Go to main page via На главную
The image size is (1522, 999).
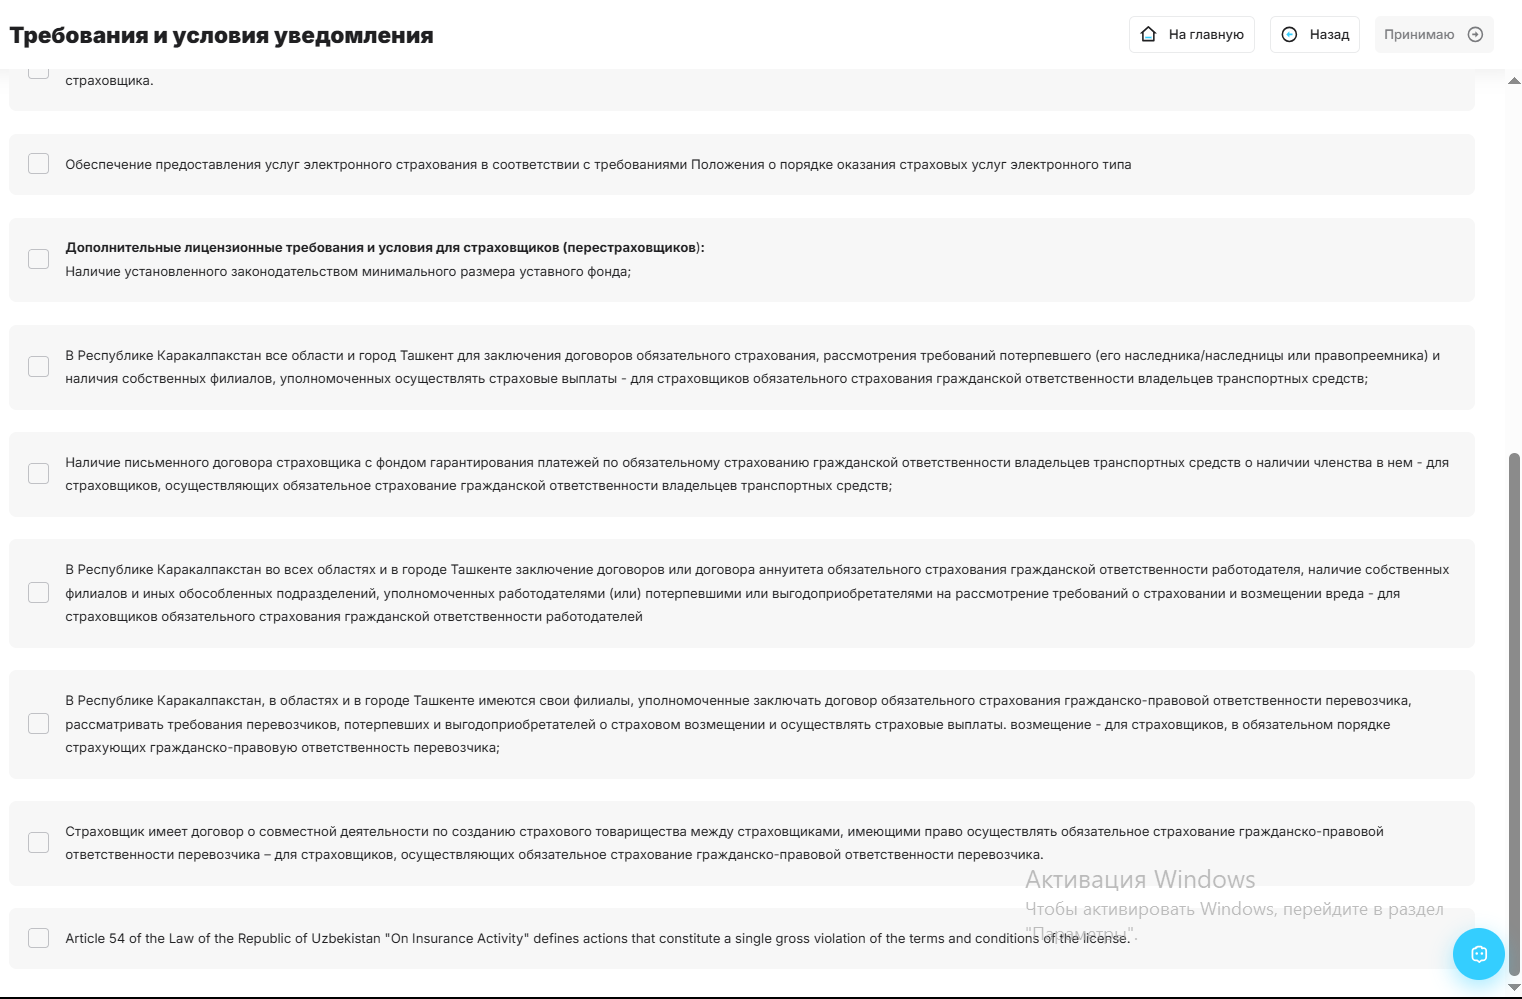1192,34
